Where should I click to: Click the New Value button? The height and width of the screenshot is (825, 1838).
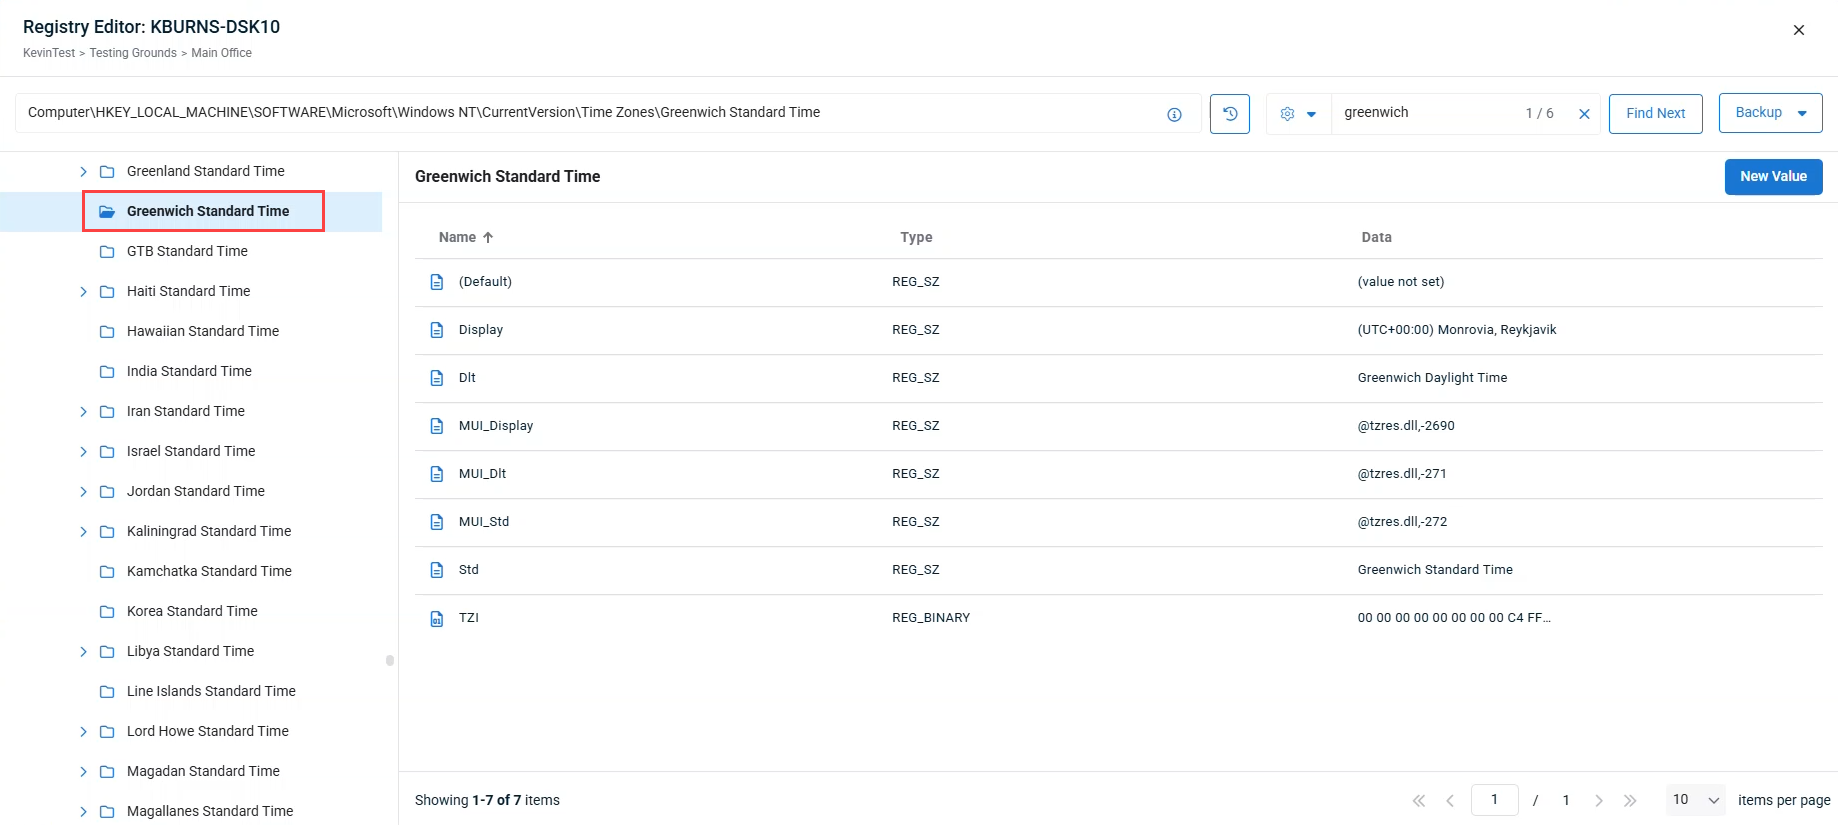coord(1773,177)
